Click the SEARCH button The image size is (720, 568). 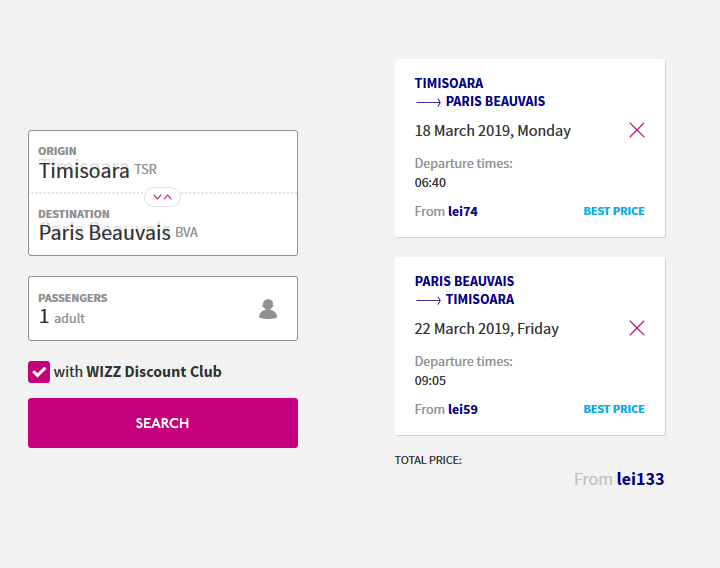[x=163, y=423]
